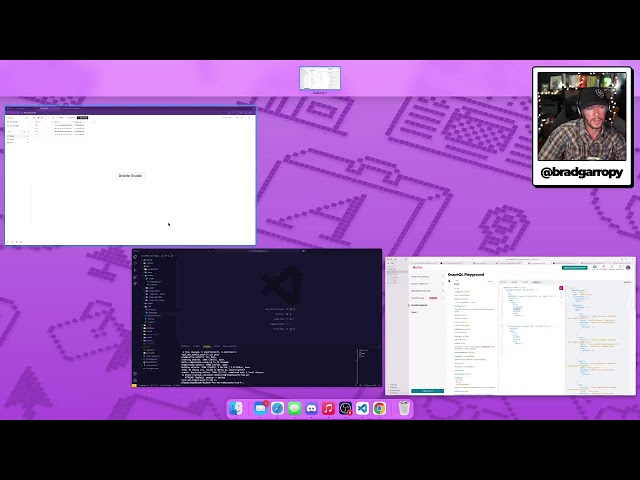Click the yellow remote indicator in VS Code status bar

134,385
